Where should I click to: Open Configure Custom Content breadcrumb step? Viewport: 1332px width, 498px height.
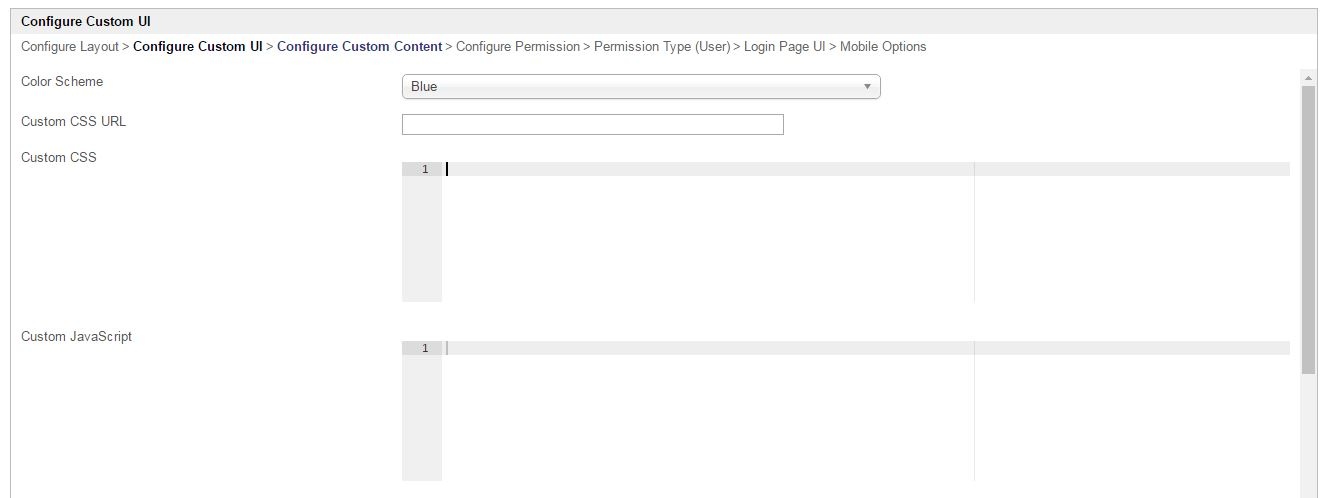click(x=359, y=47)
